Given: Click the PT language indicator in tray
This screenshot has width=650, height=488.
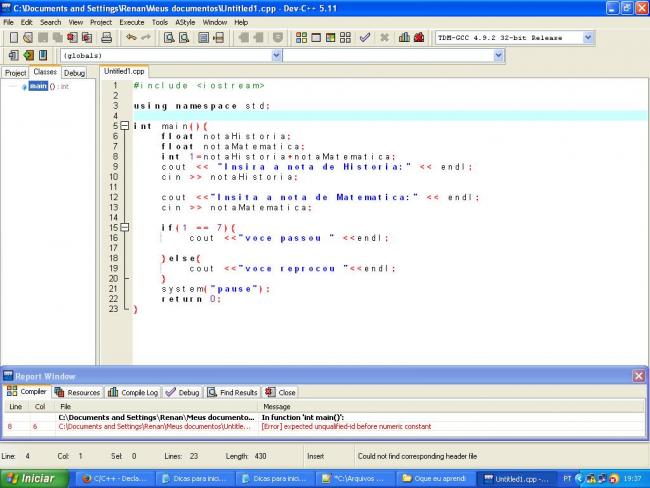Looking at the screenshot, I should (567, 479).
